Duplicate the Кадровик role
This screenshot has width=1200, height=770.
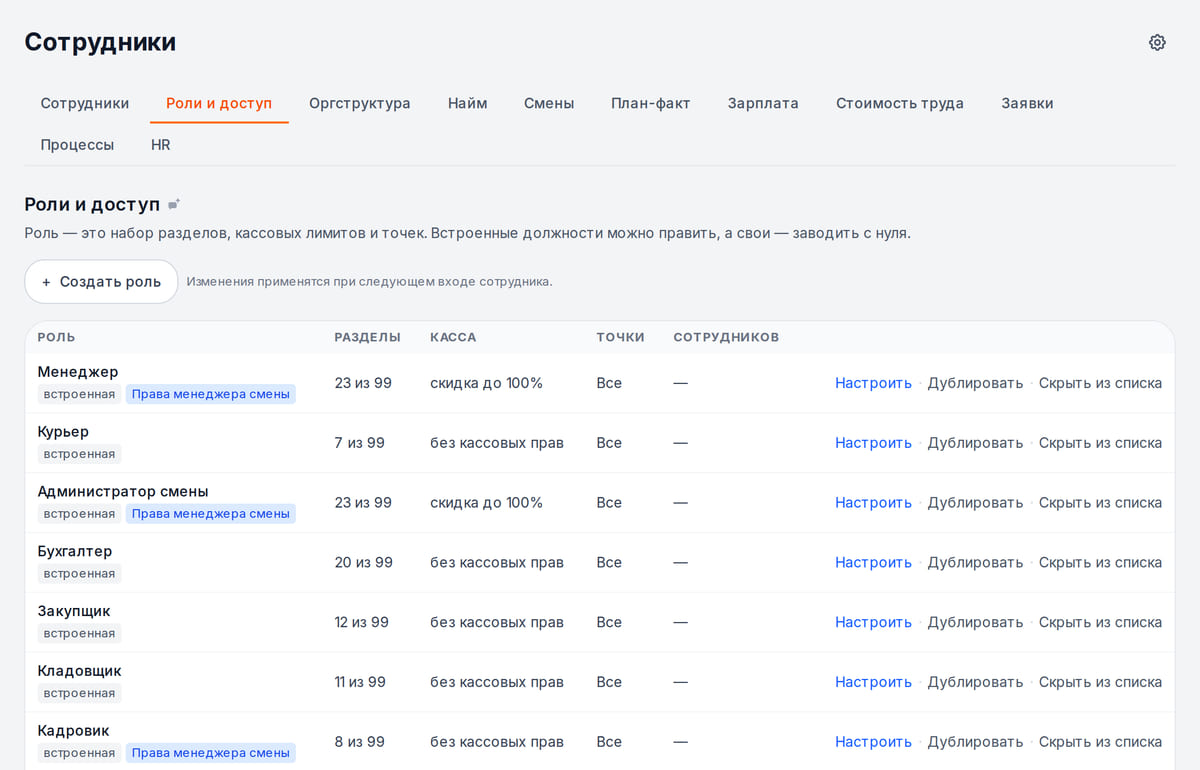click(x=975, y=742)
